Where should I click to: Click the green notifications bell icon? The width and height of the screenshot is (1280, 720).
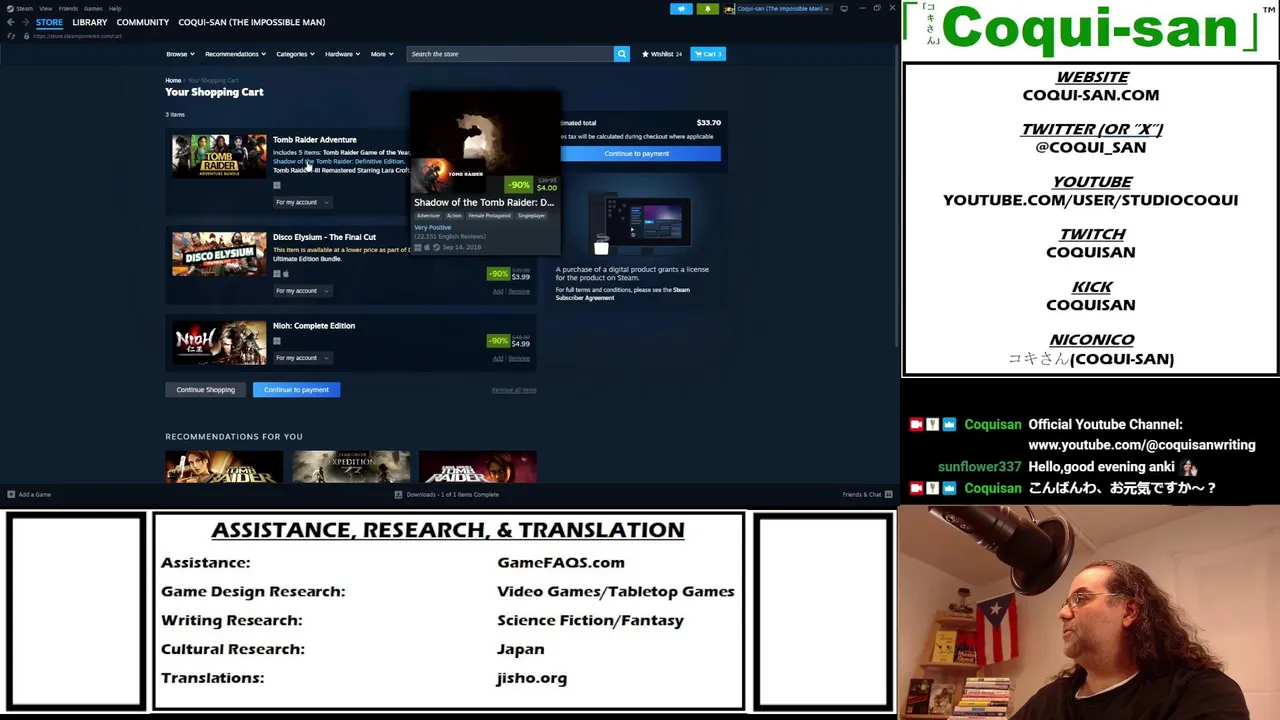click(707, 8)
